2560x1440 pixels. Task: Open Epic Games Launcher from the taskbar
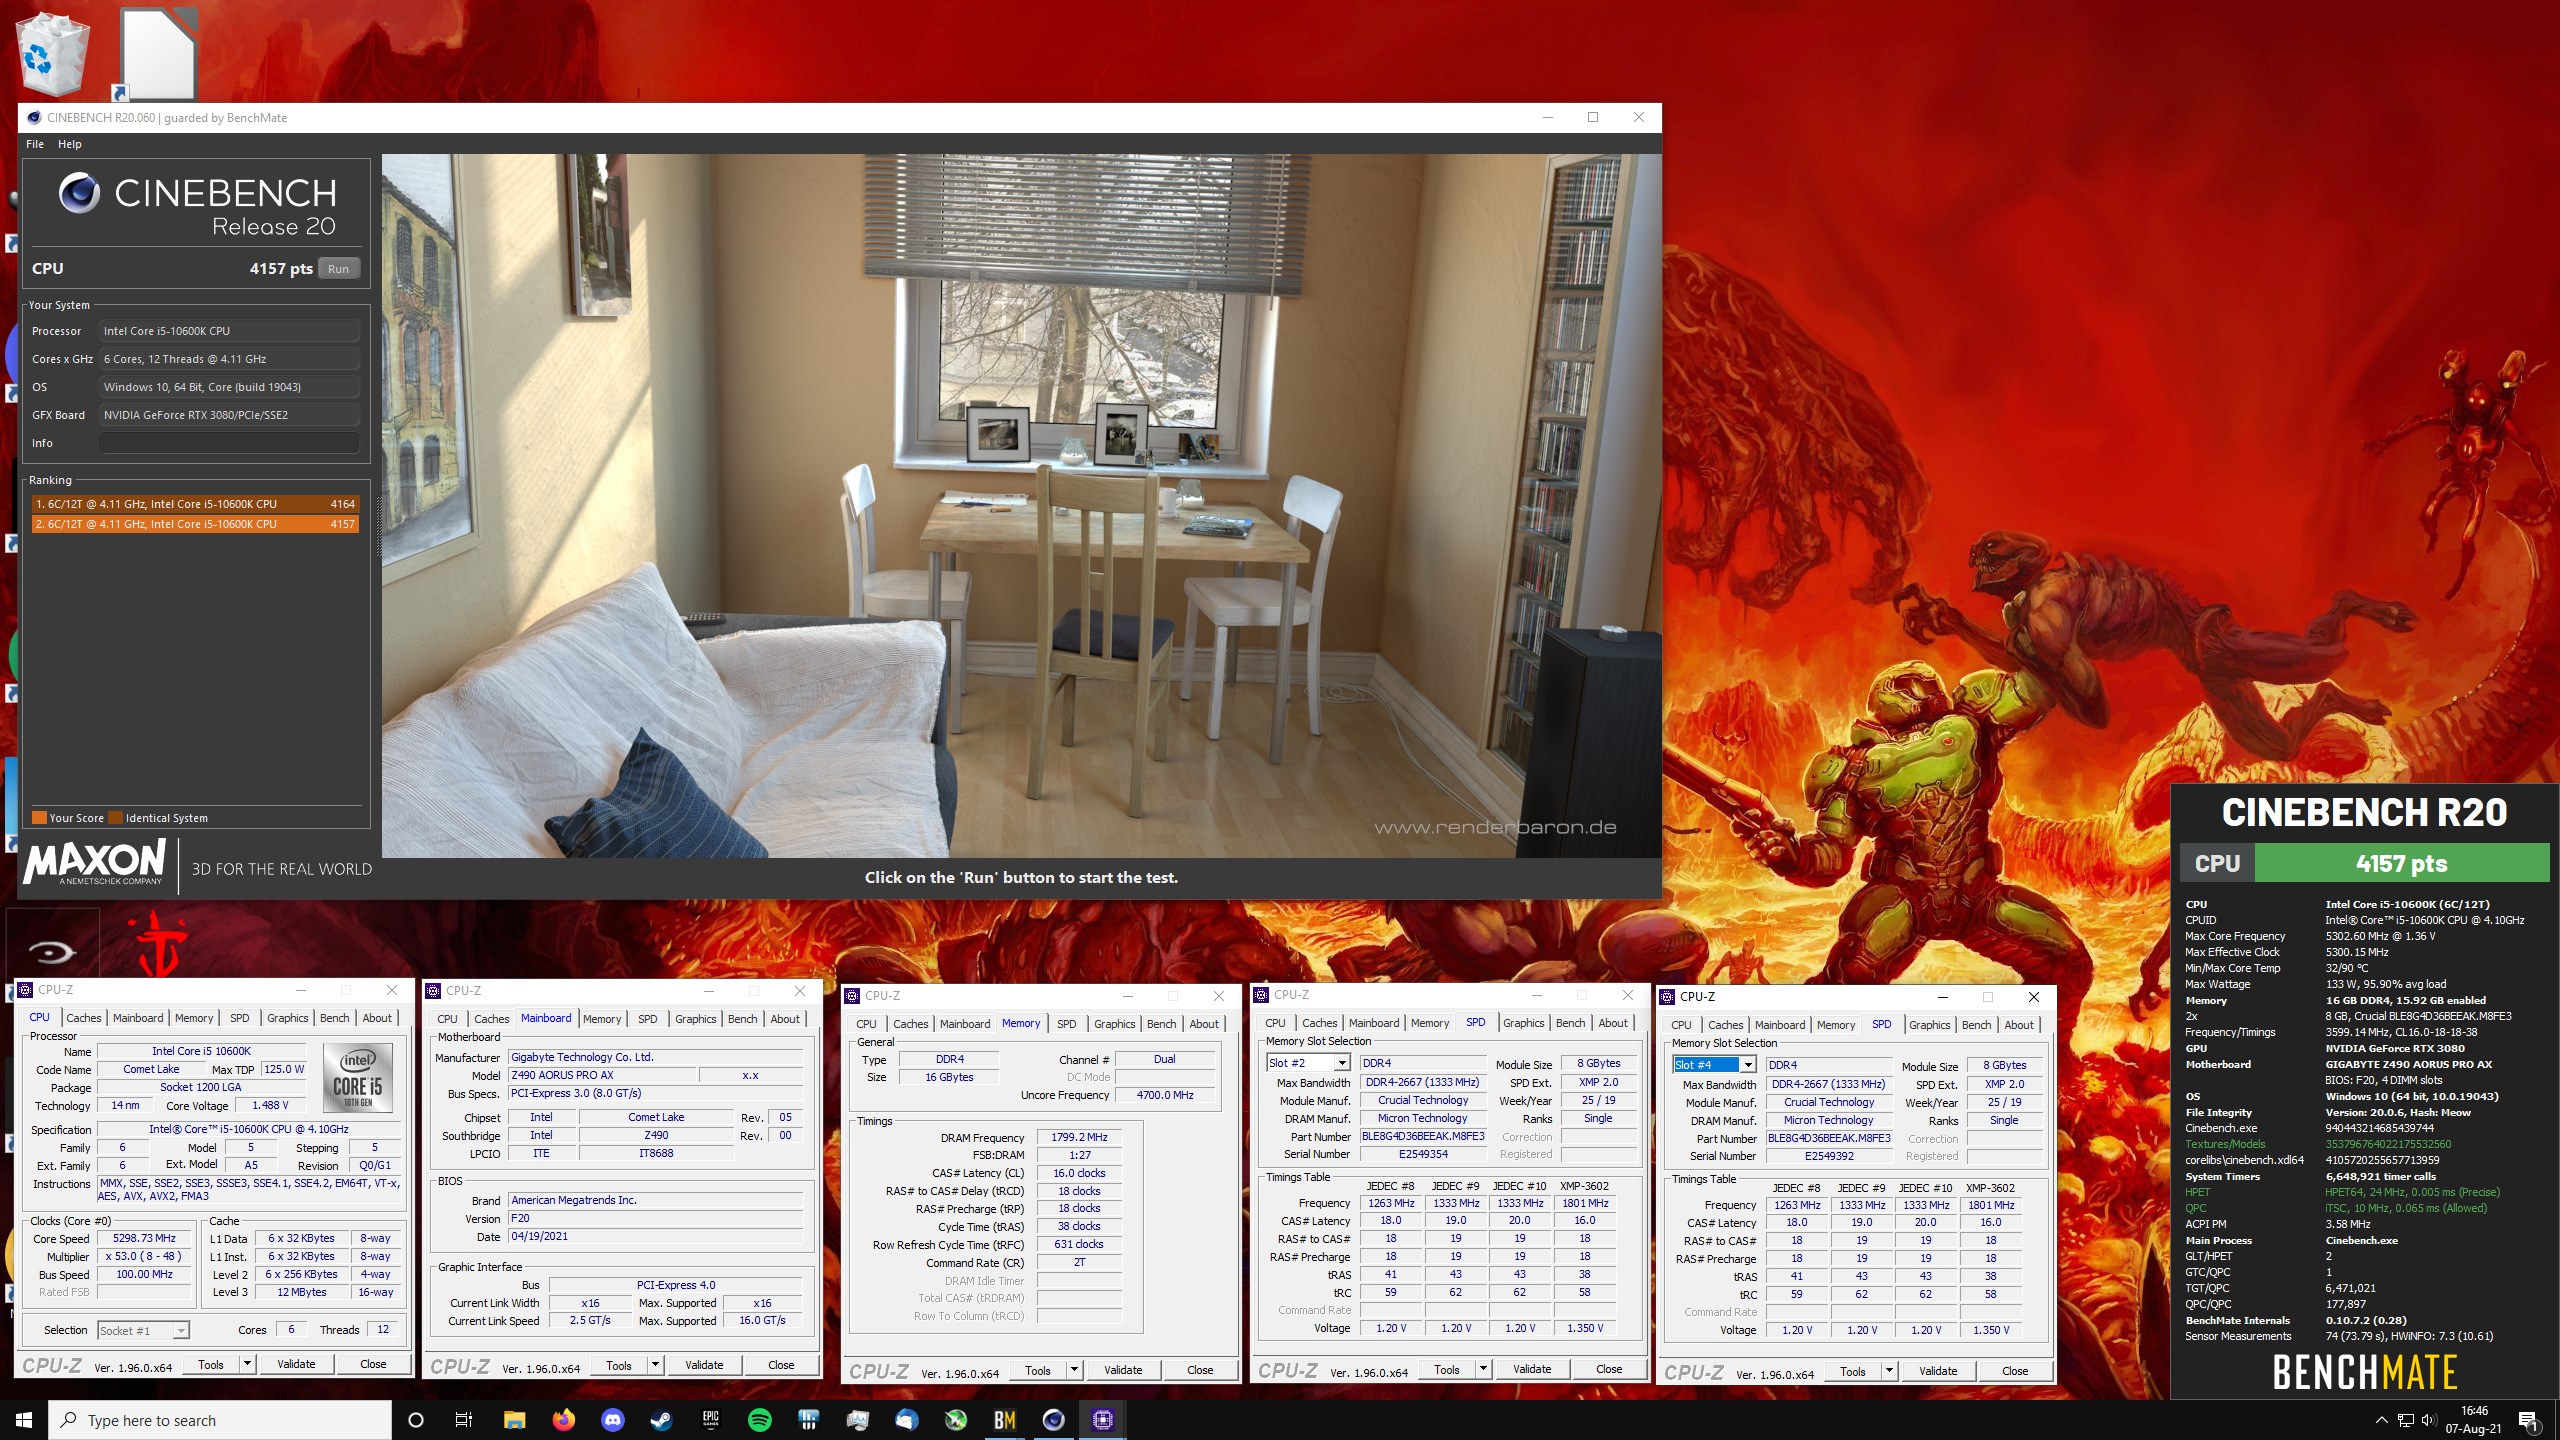[710, 1420]
